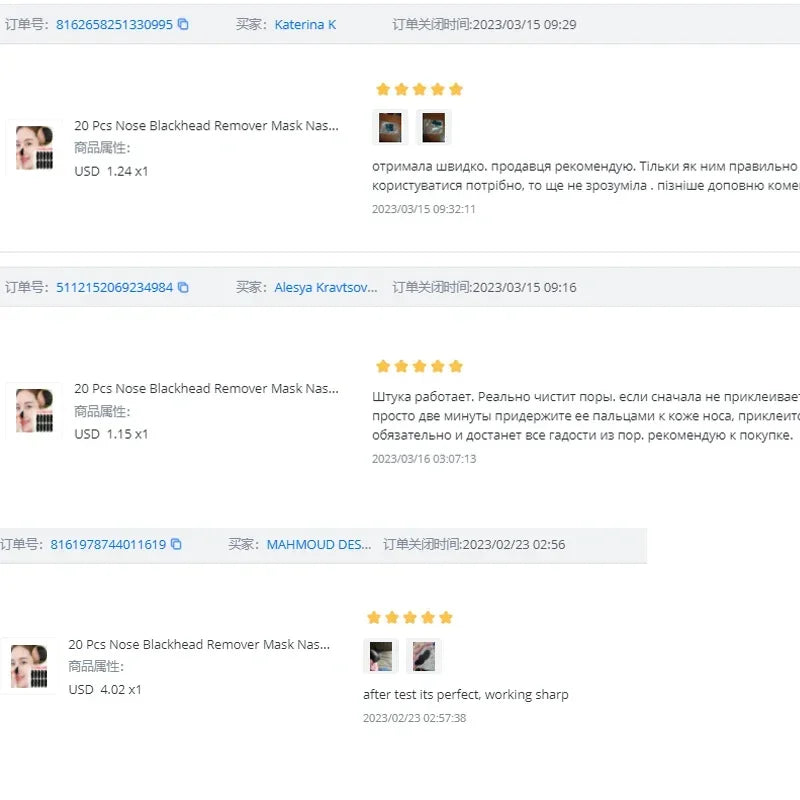This screenshot has height=800, width=800.
Task: Open product title in USD 1.15 order
Action: [x=206, y=388]
